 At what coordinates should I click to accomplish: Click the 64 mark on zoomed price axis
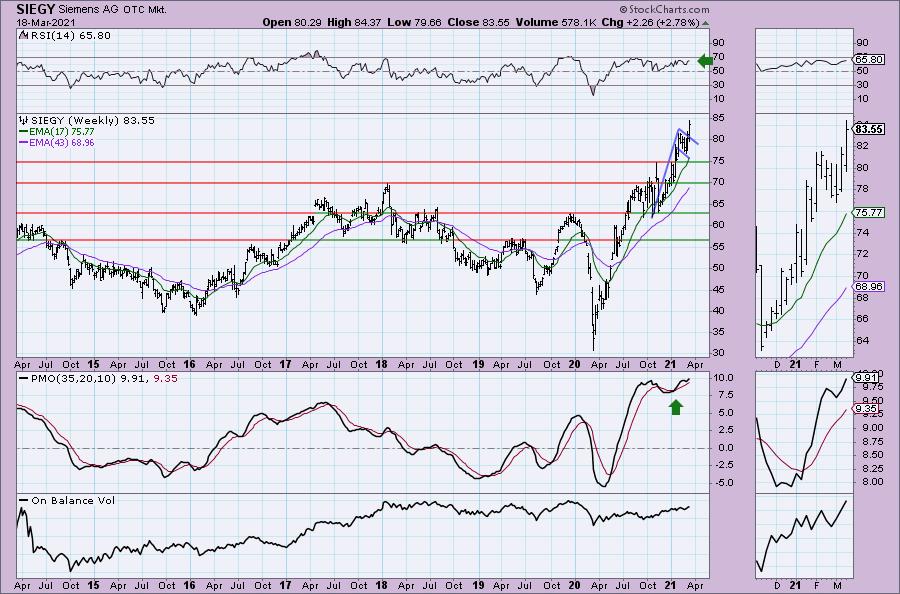coord(863,340)
